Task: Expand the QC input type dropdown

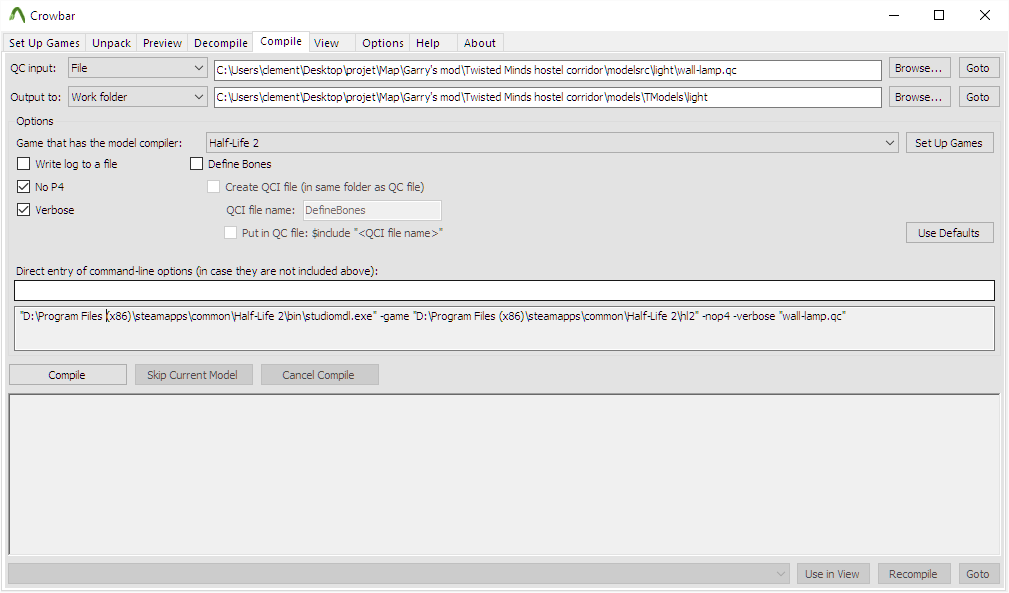Action: pos(138,68)
